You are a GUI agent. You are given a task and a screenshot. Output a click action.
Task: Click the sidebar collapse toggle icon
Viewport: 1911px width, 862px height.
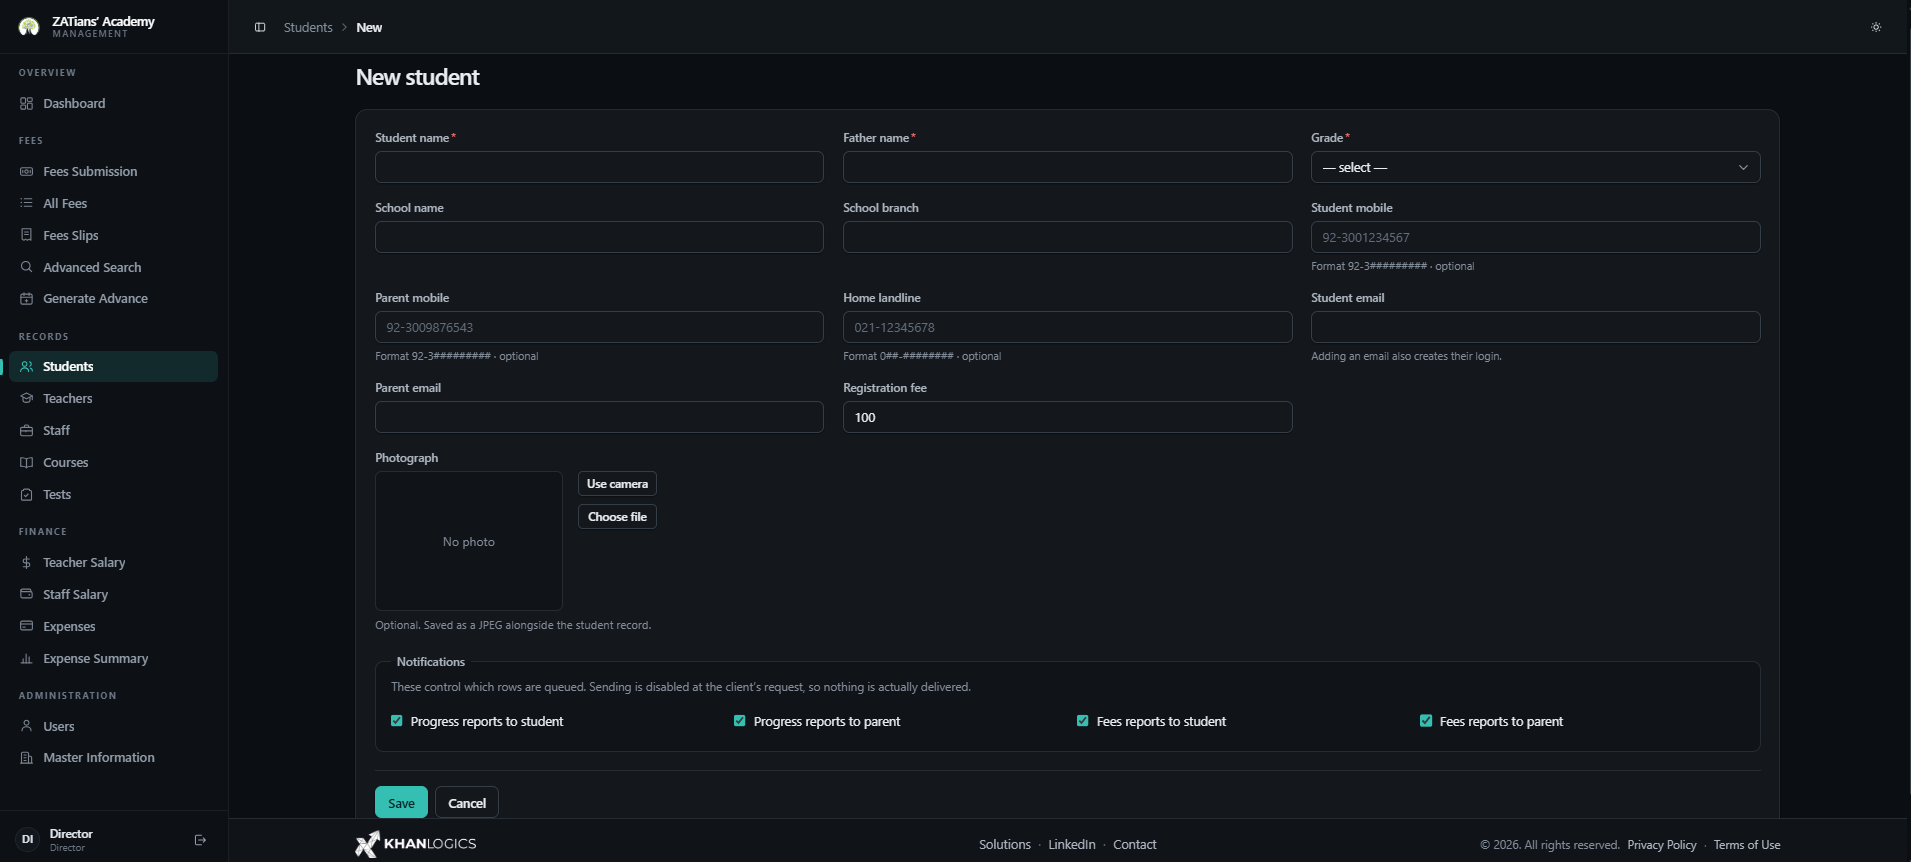(260, 27)
